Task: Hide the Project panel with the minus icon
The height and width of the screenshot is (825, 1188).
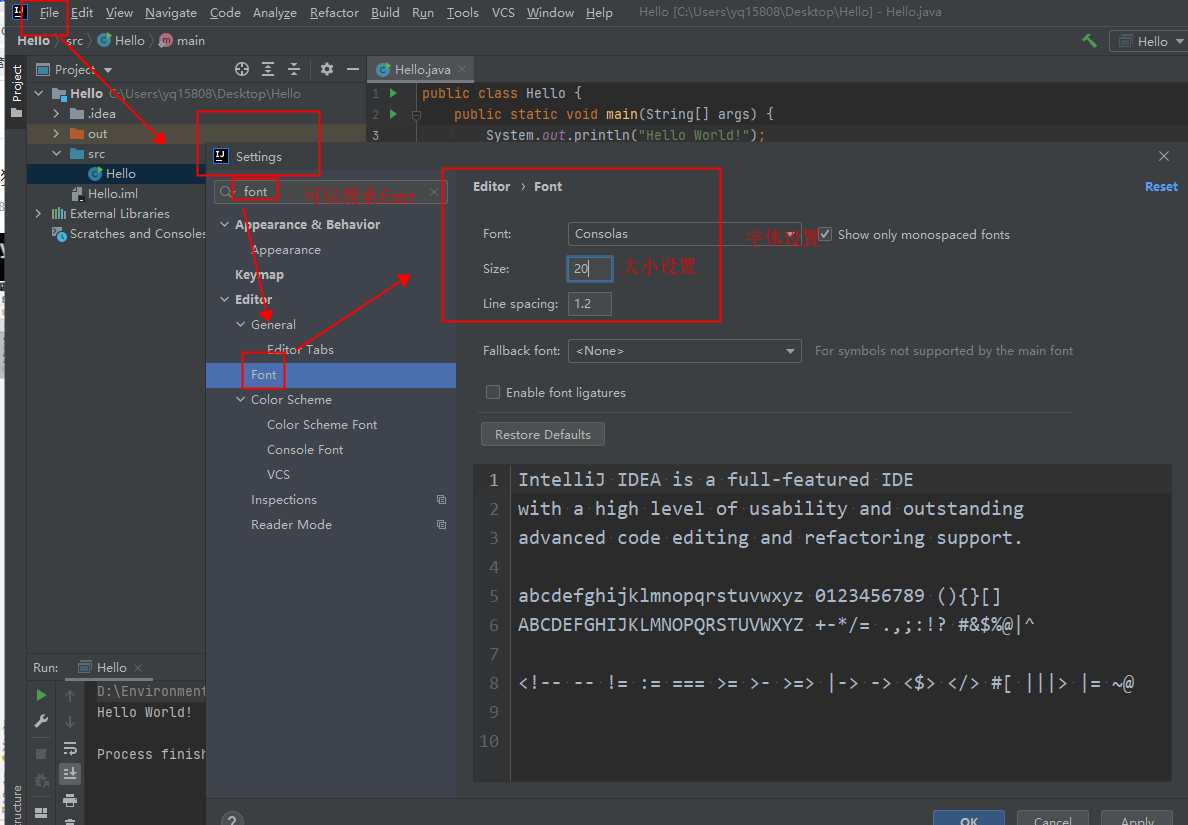Action: coord(352,69)
